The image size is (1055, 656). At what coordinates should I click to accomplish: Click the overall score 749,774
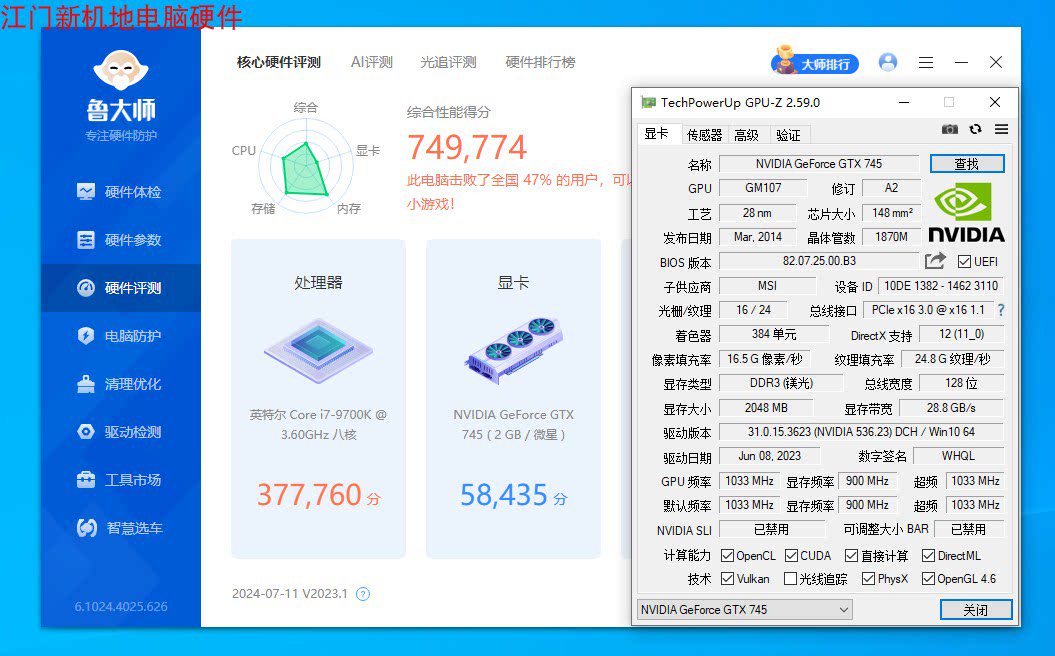click(467, 147)
